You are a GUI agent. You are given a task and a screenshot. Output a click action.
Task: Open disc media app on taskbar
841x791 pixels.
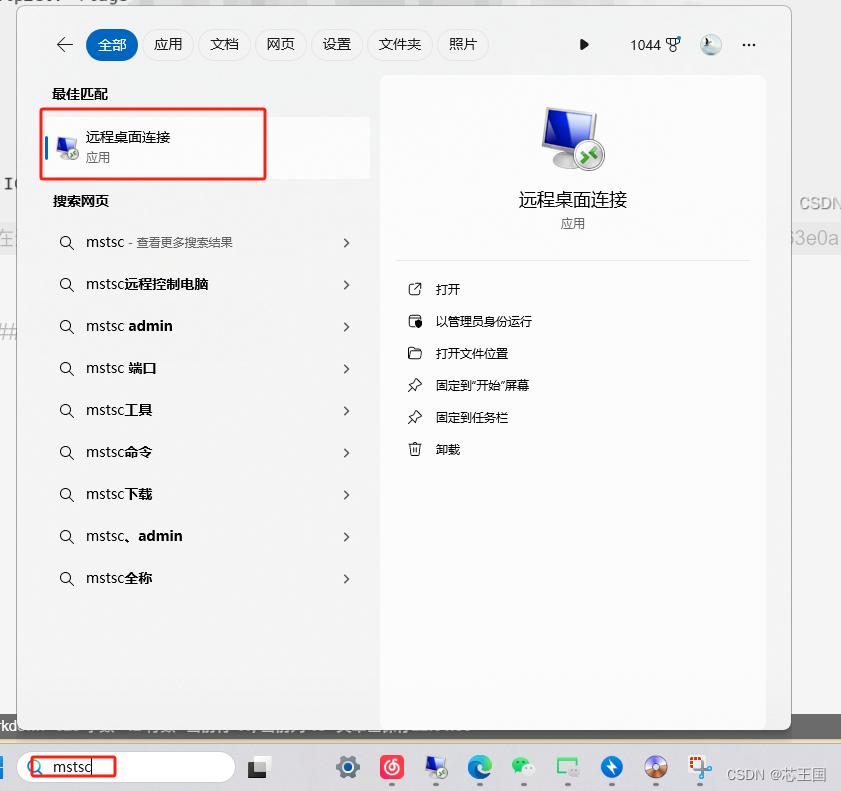(x=655, y=767)
